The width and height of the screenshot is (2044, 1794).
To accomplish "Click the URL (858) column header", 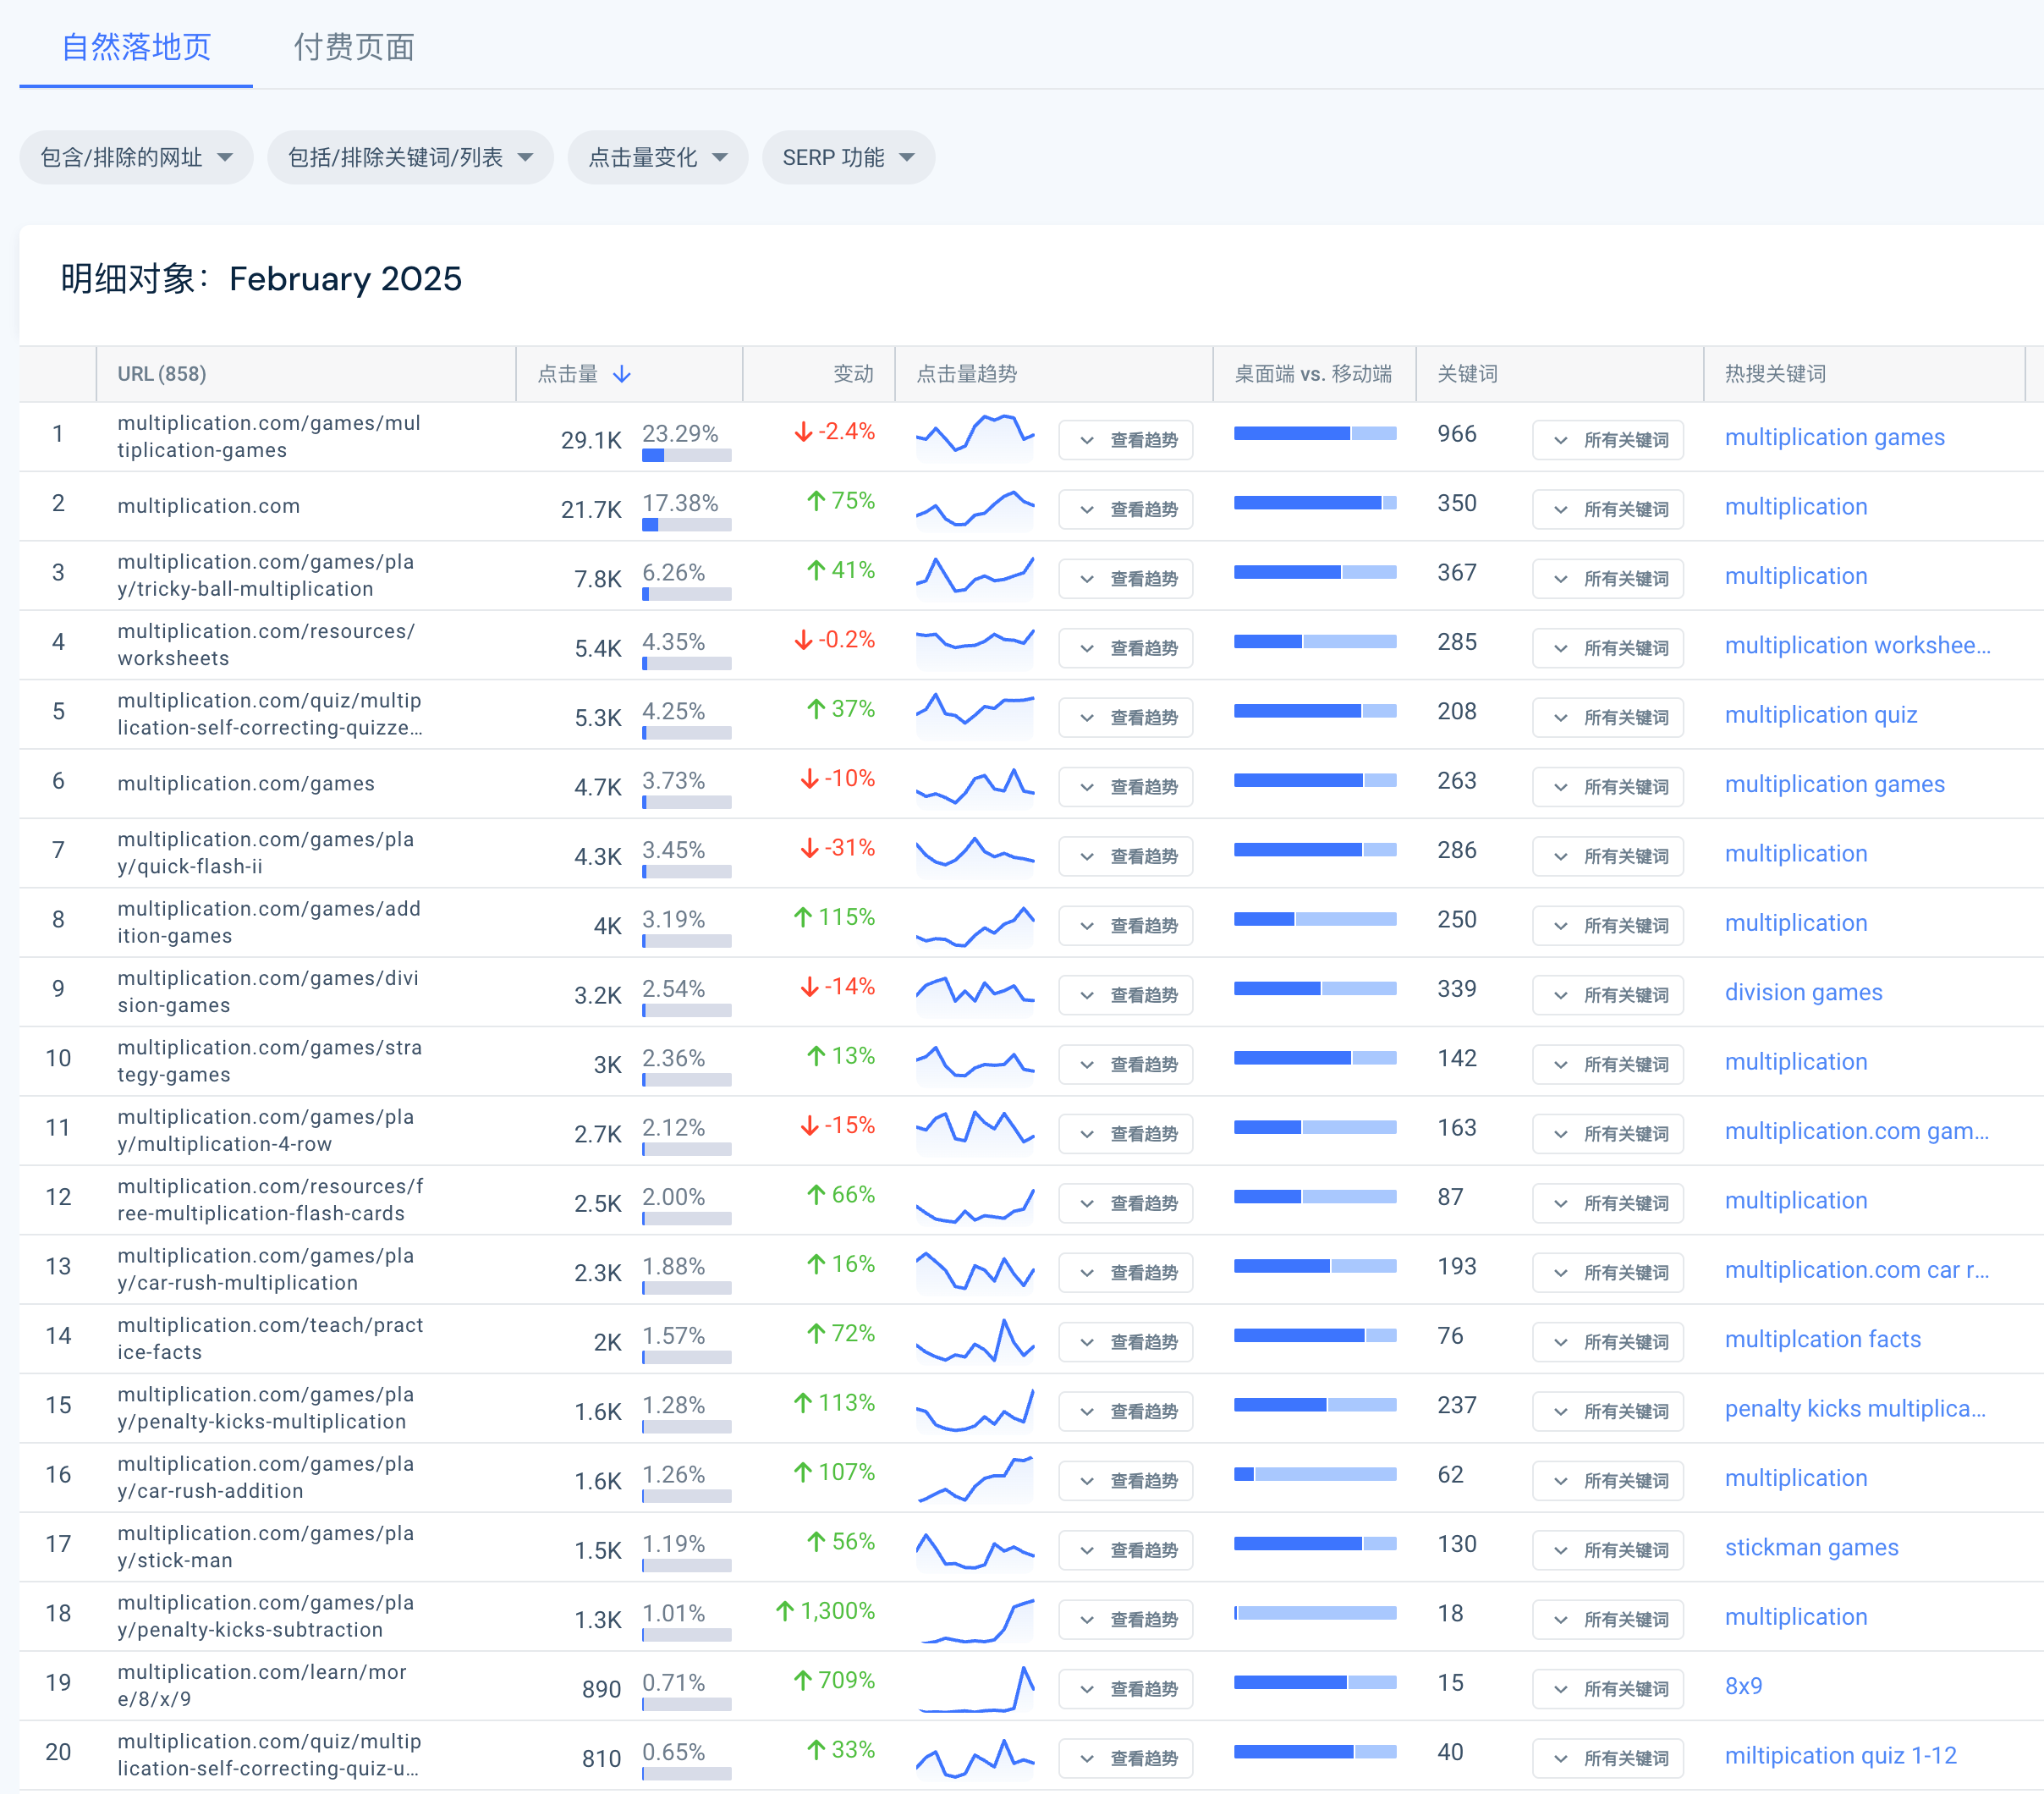I will pos(162,374).
